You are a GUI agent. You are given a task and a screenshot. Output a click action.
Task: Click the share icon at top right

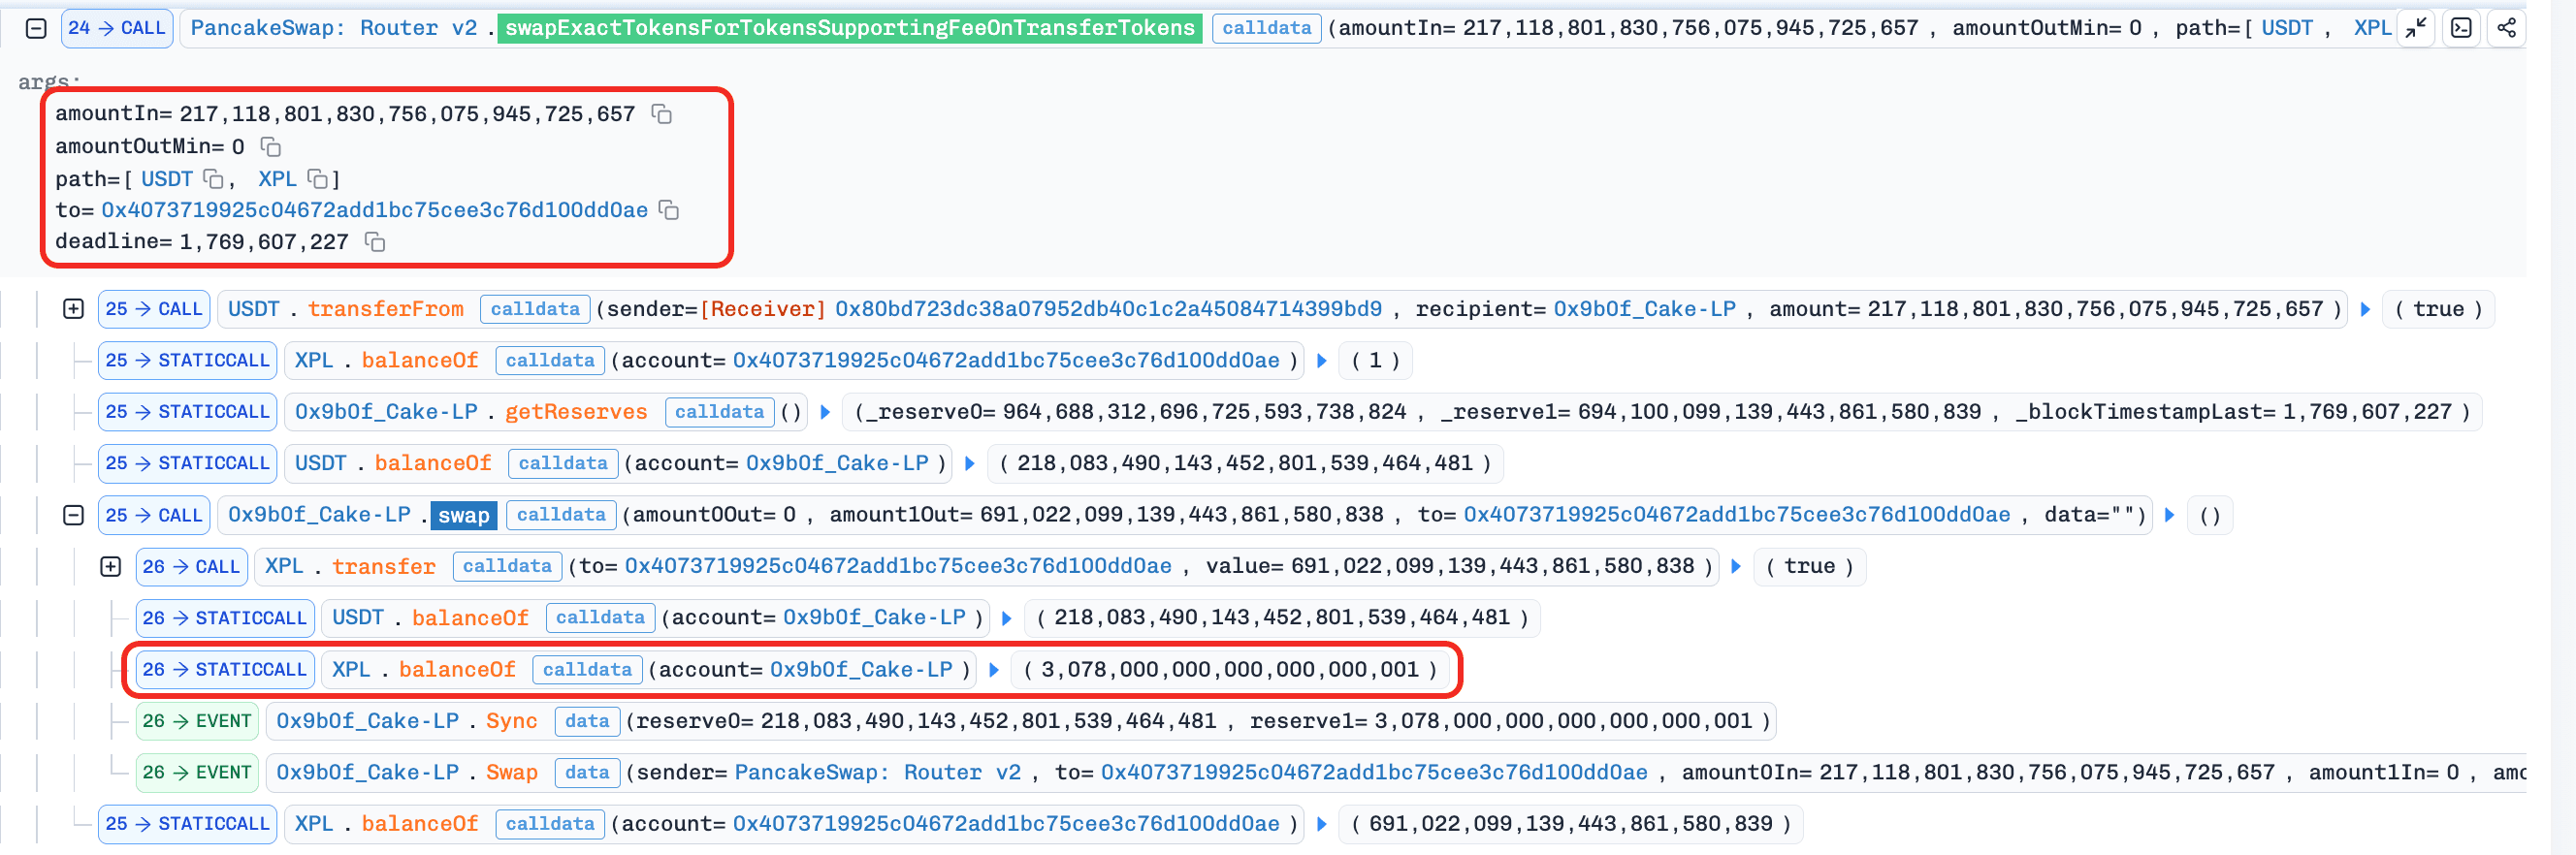click(2506, 28)
